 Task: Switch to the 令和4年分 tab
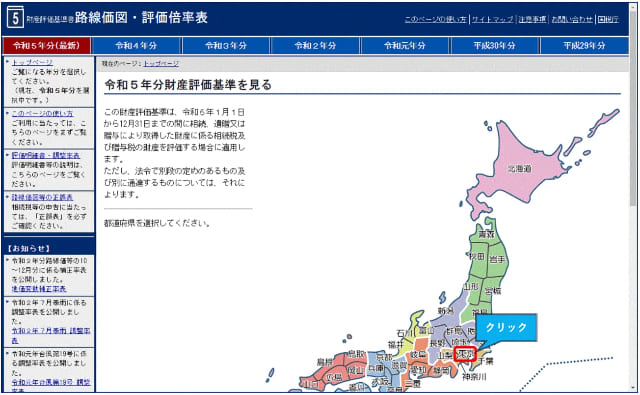136,46
